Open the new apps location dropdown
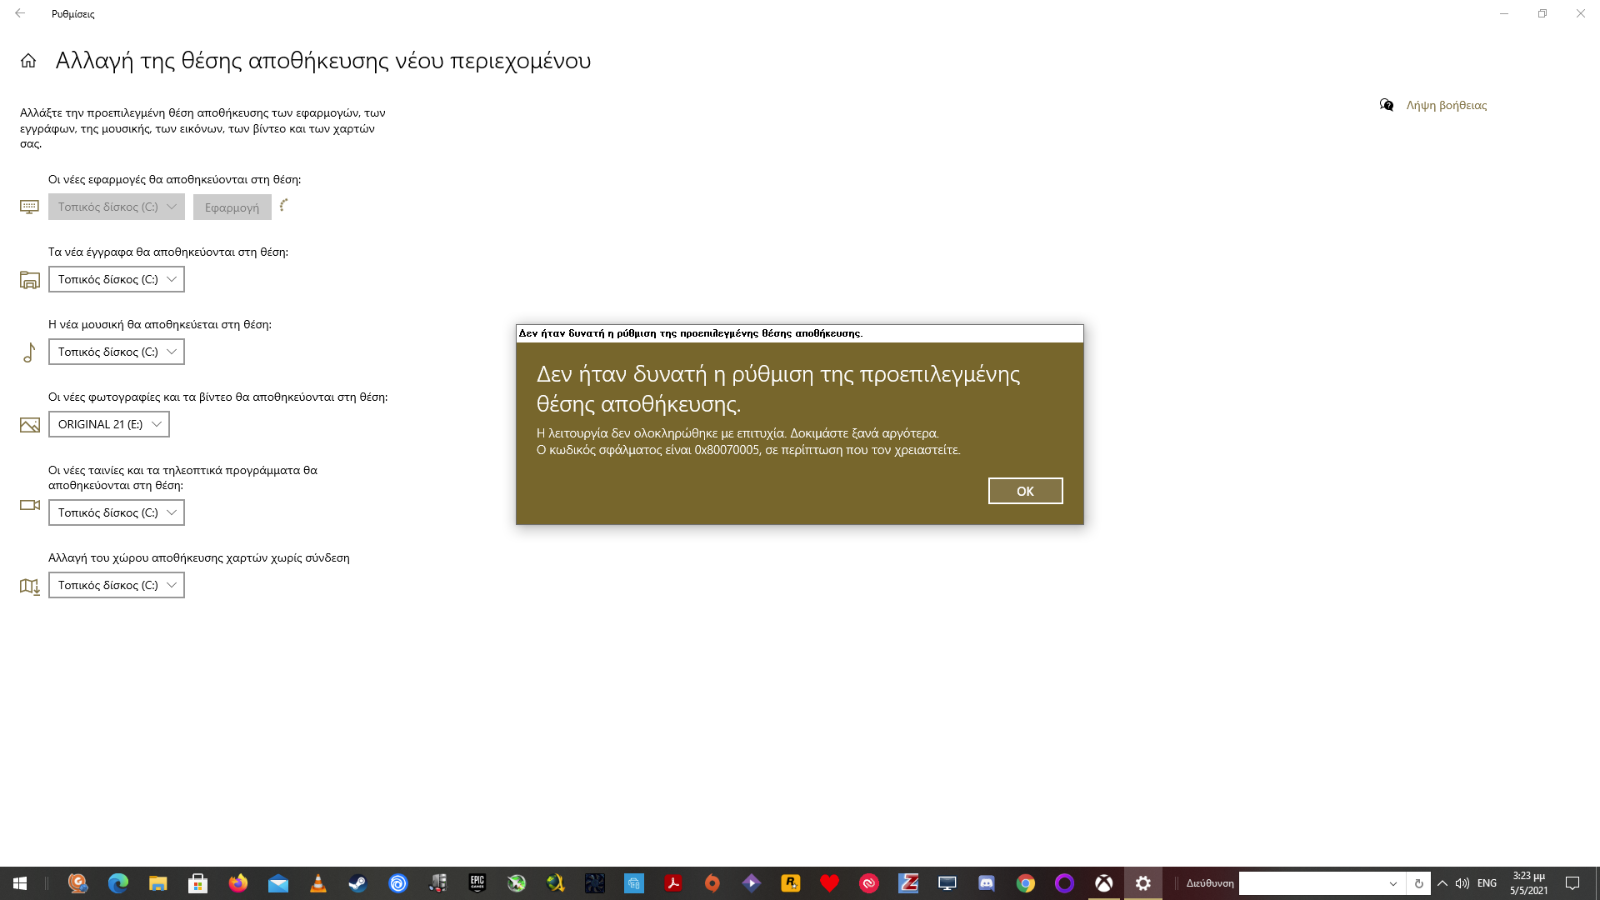1600x900 pixels. click(x=116, y=207)
